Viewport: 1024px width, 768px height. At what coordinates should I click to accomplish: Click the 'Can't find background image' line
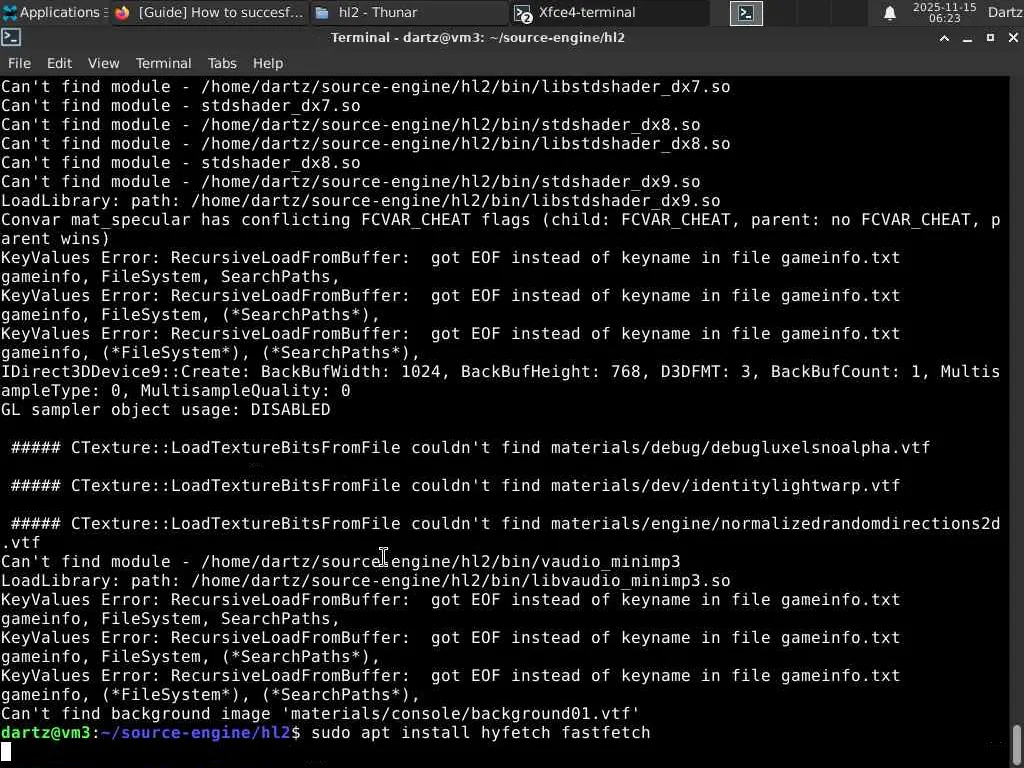(320, 714)
